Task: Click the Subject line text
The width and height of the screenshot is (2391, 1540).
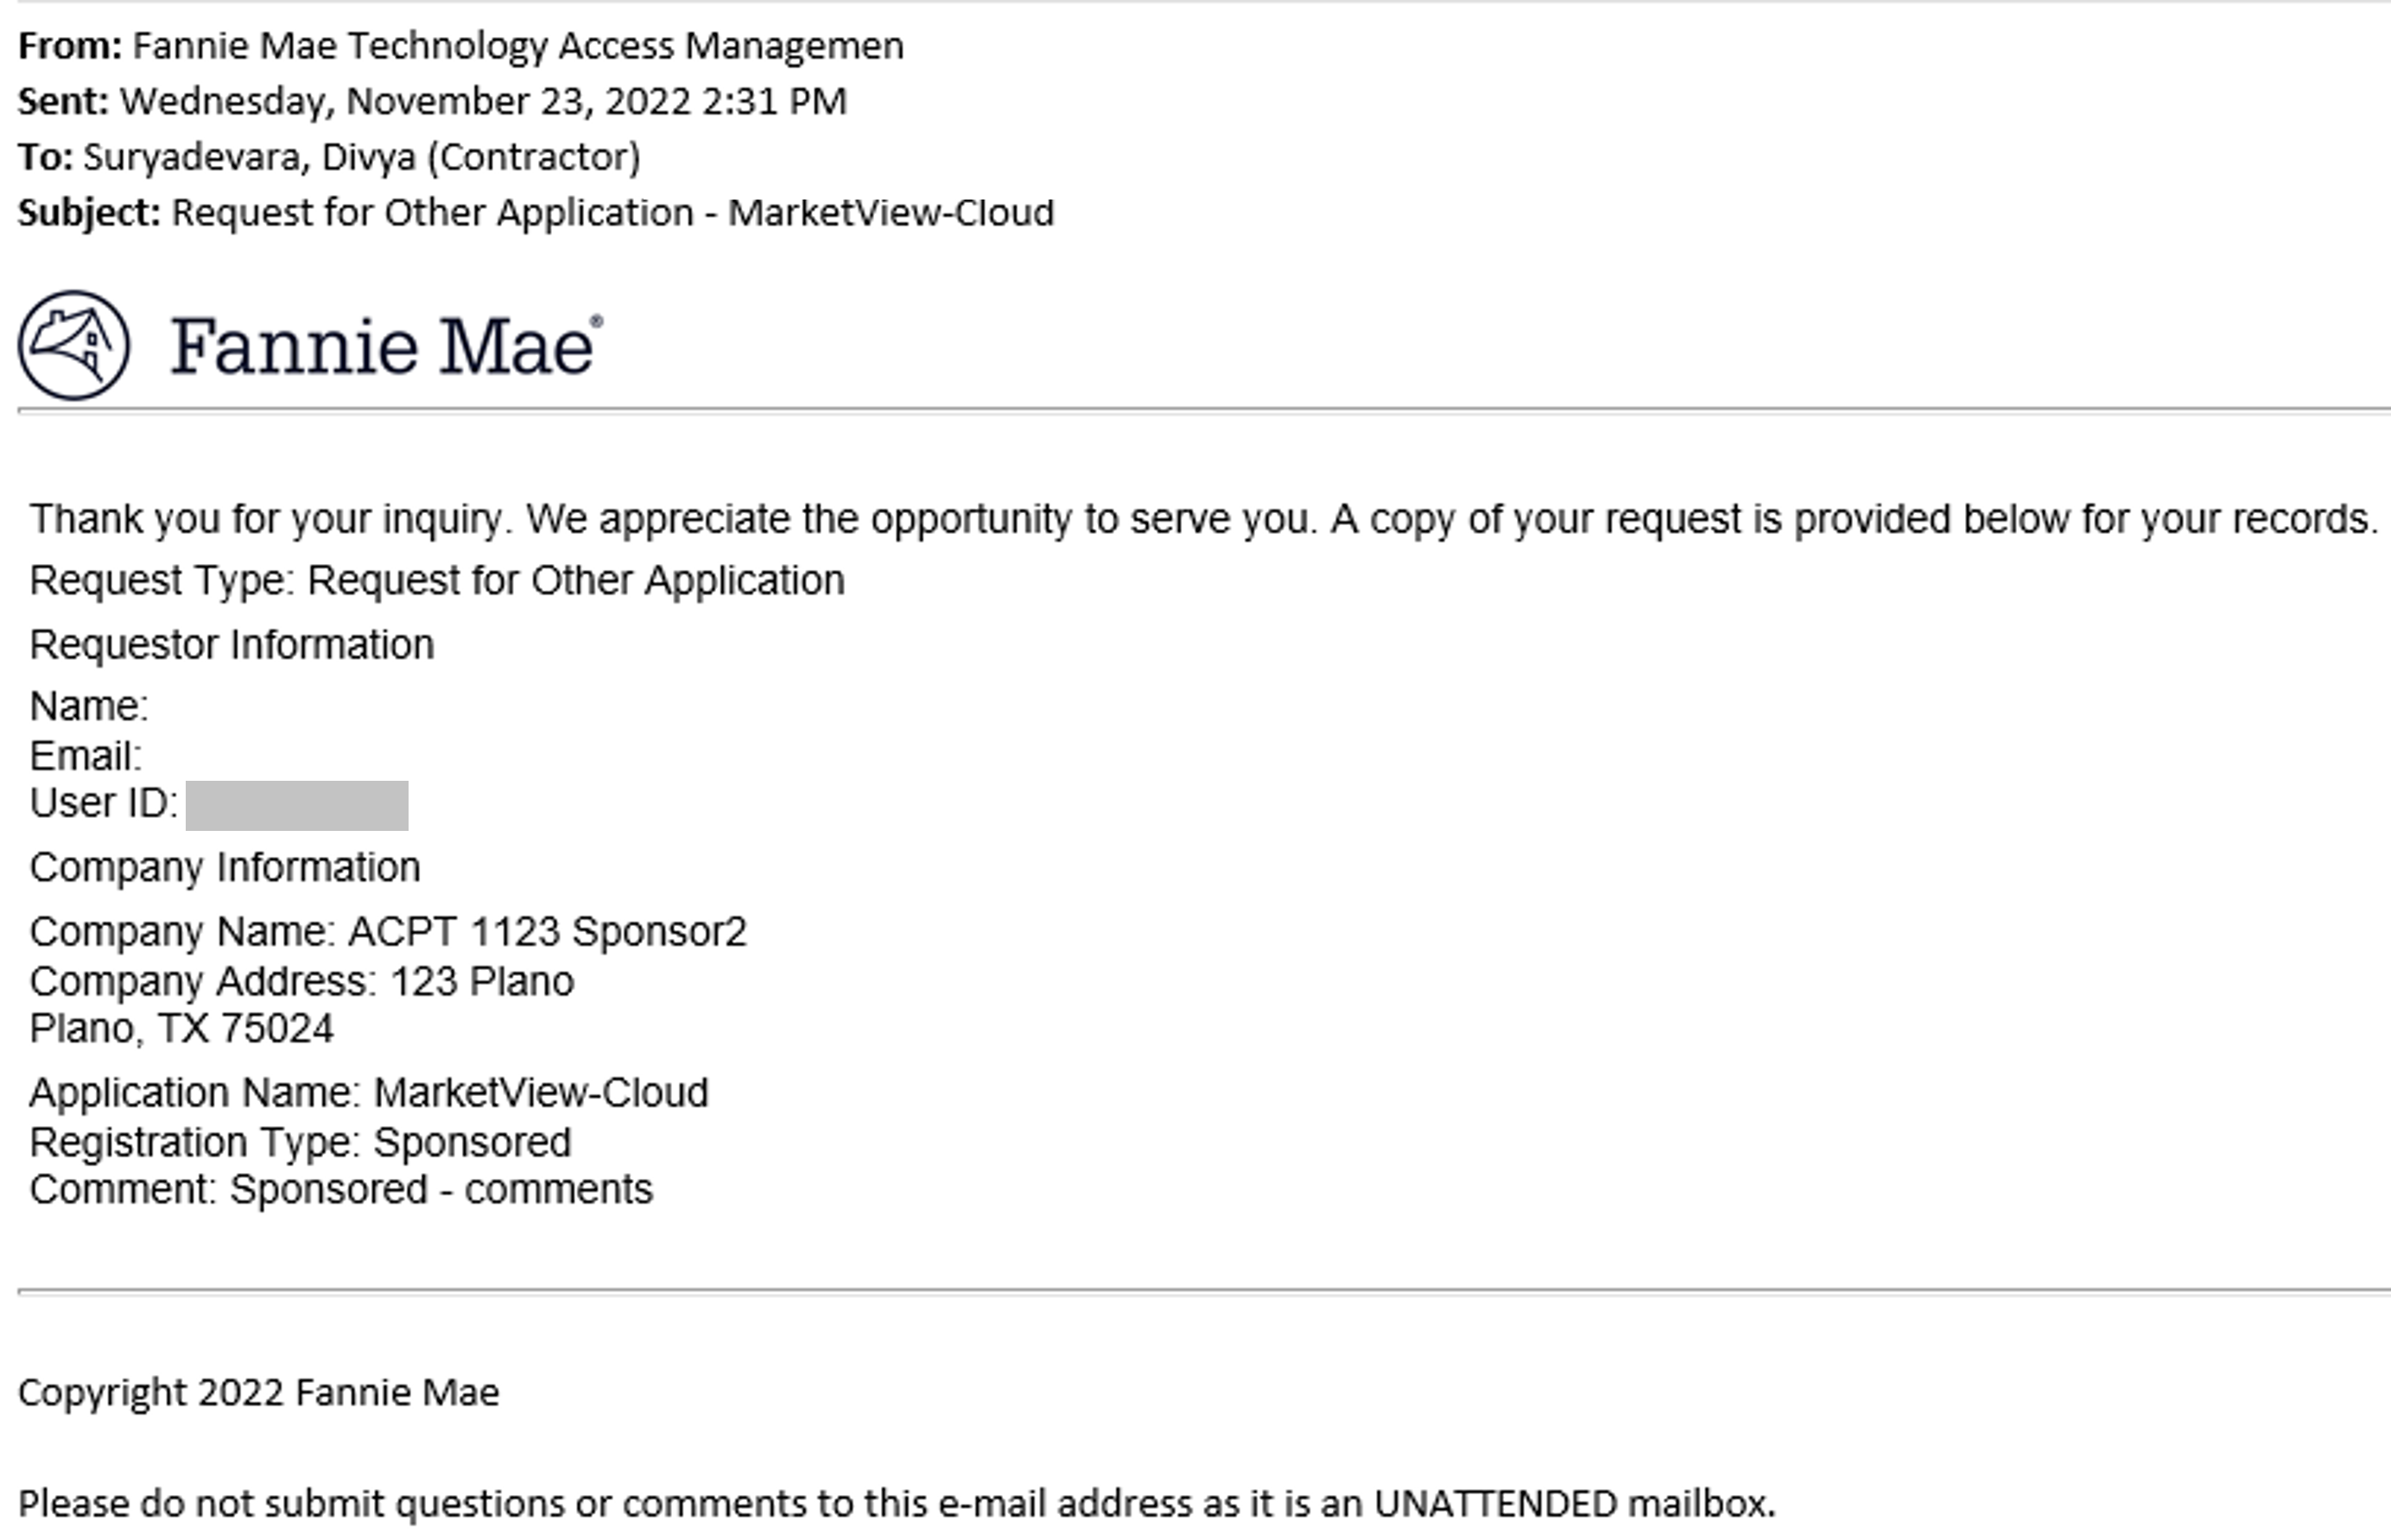Action: click(x=536, y=213)
